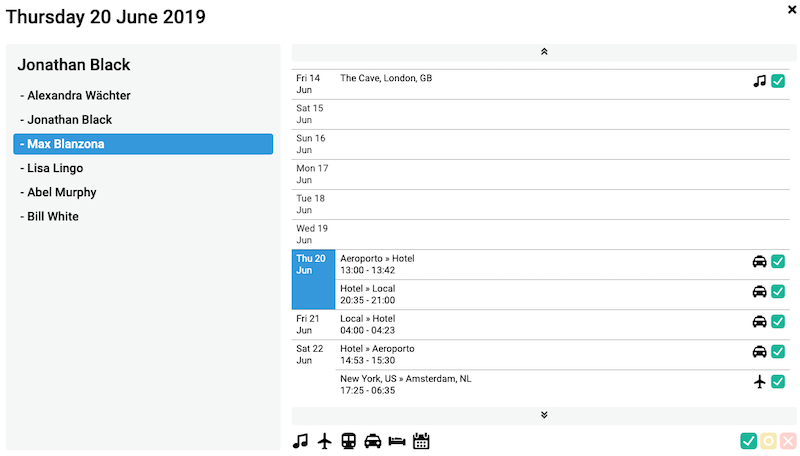Select Bill White in people list
Screen dimensions: 800x456
pyautogui.click(x=143, y=216)
